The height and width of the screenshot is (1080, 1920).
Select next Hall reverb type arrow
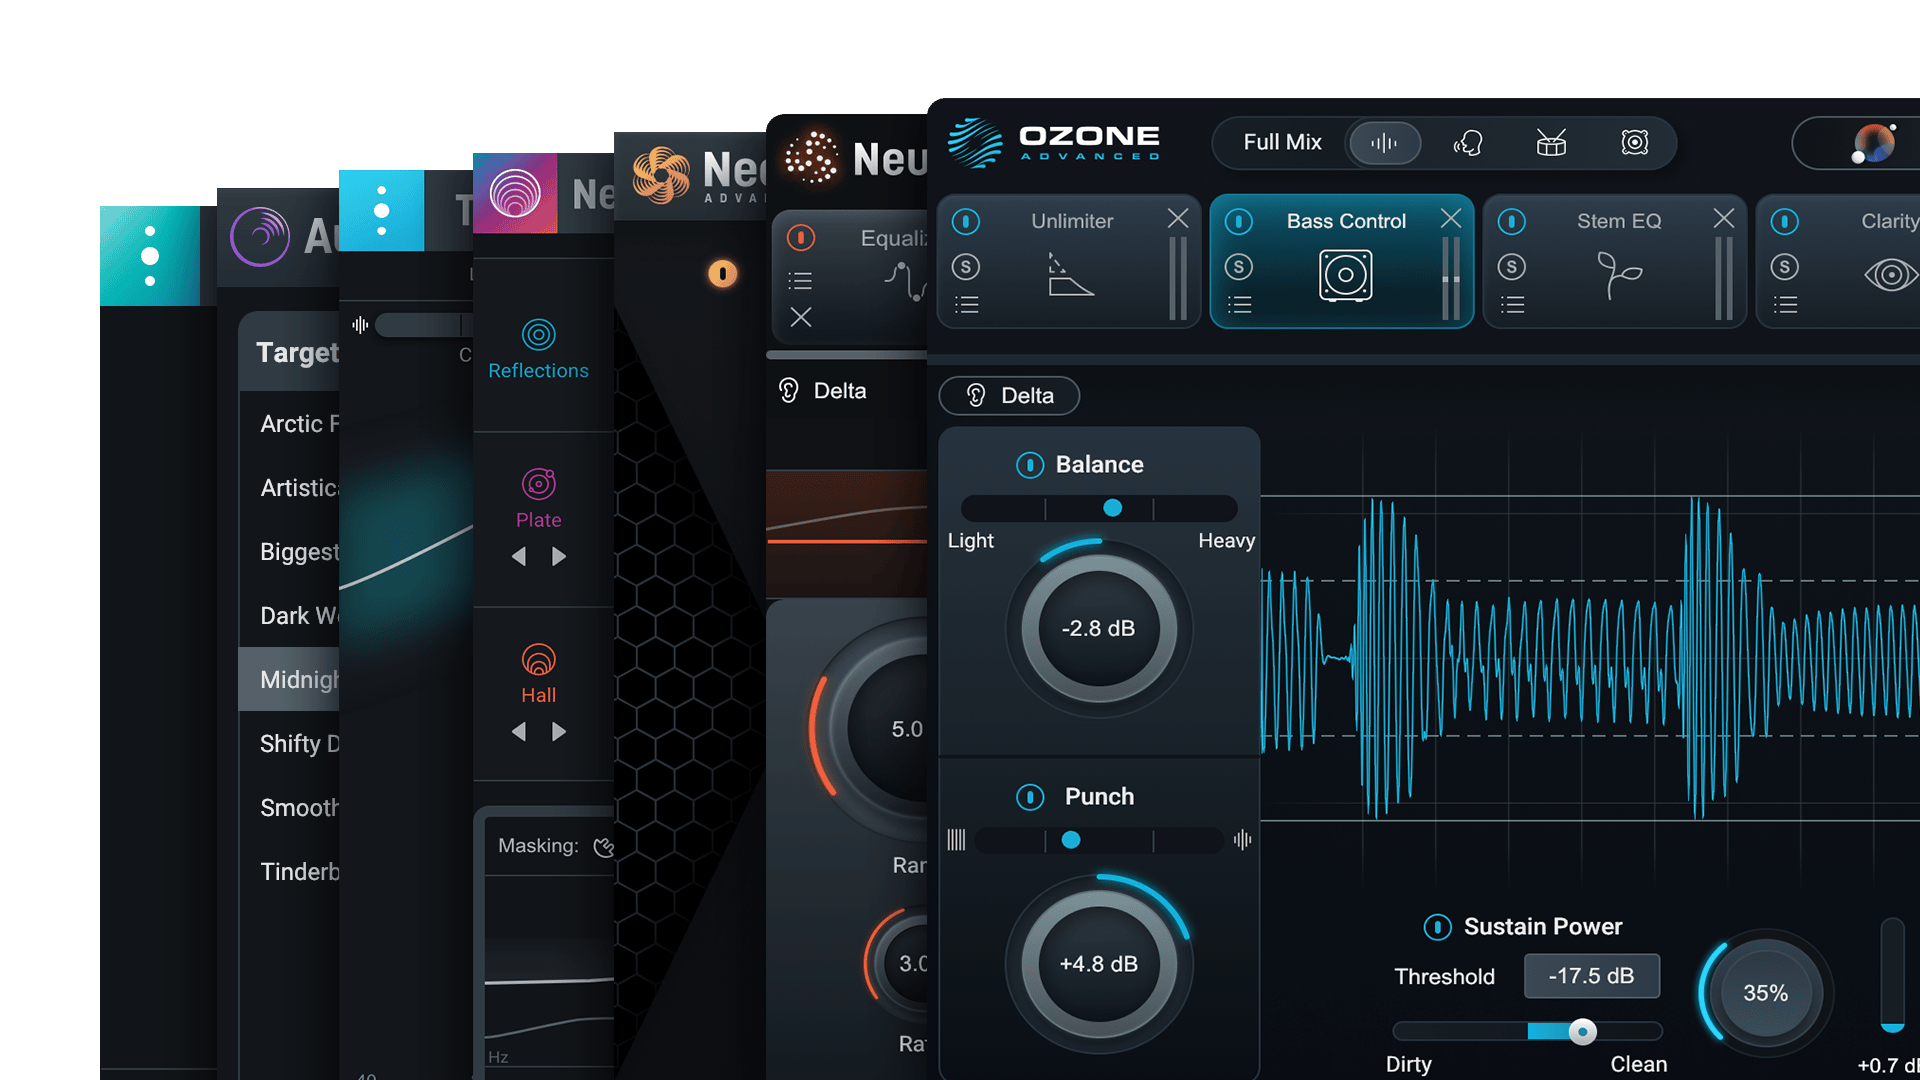tap(559, 732)
